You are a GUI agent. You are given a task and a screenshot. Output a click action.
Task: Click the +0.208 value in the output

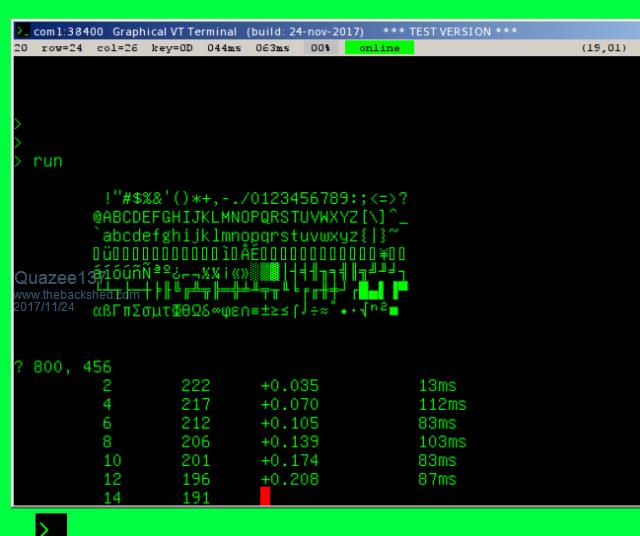290,480
